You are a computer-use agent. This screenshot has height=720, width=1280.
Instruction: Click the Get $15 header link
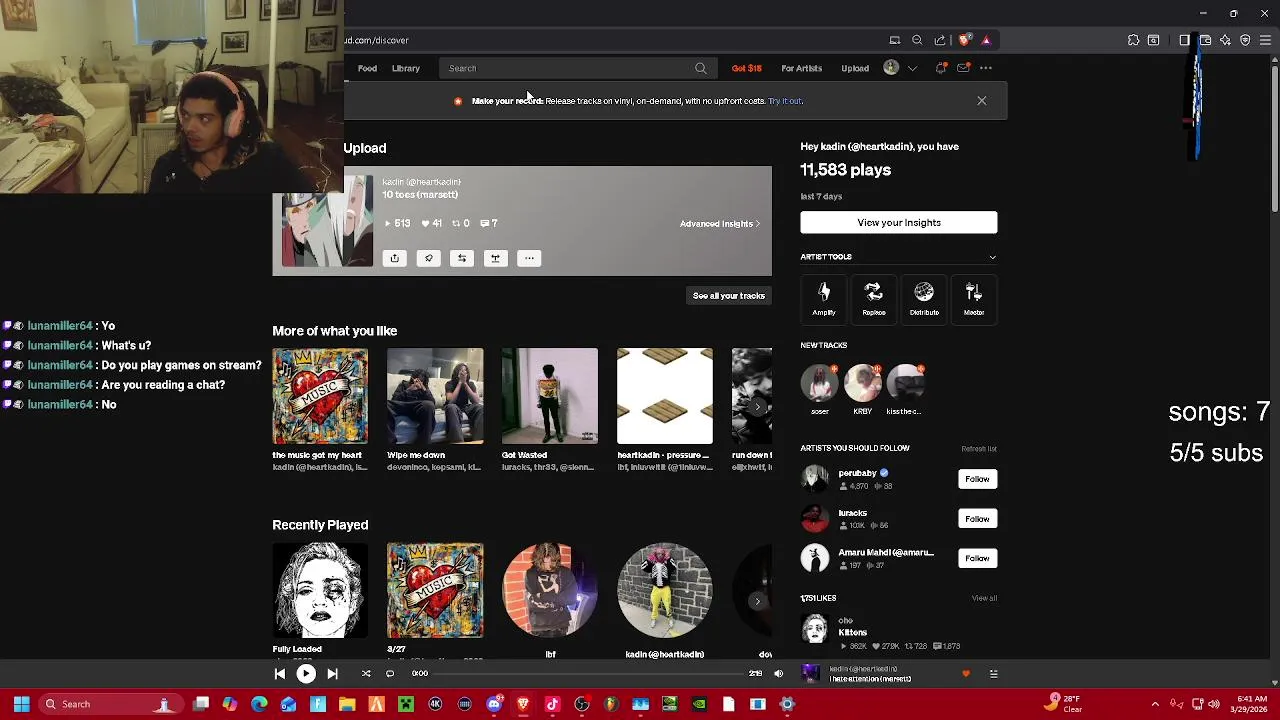(x=746, y=68)
